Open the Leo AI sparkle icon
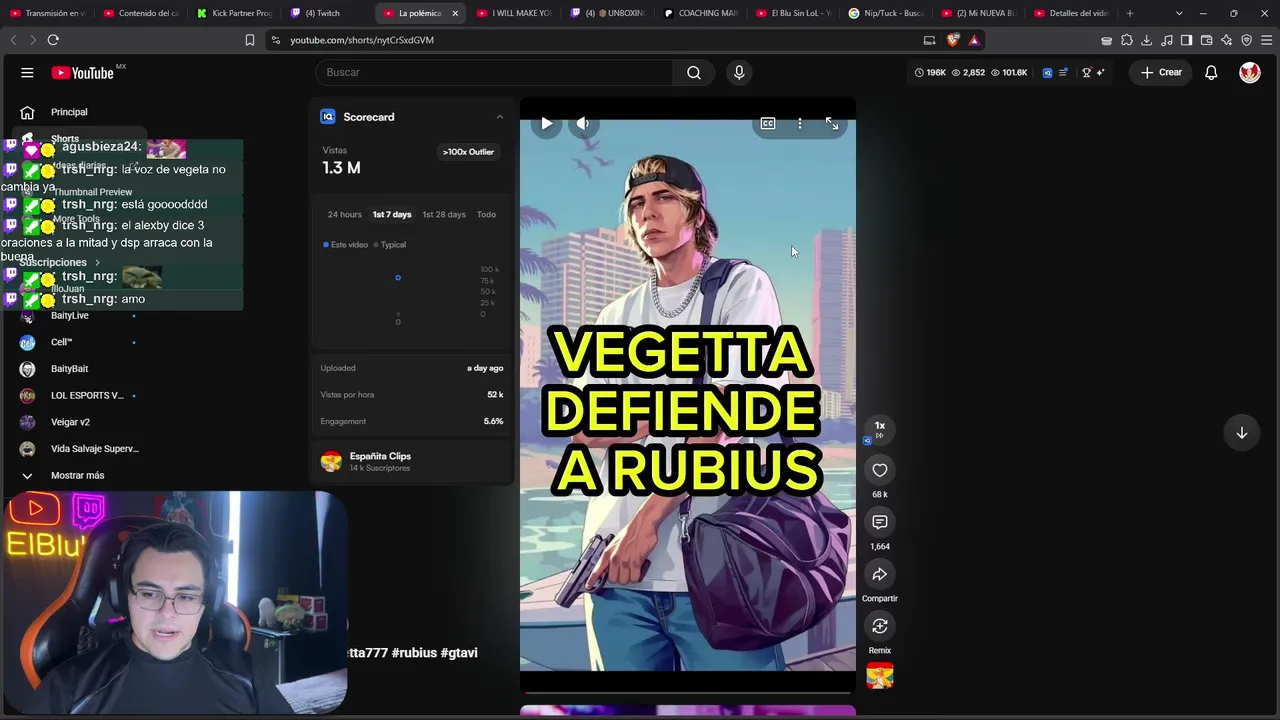This screenshot has height=720, width=1280. coord(1226,40)
